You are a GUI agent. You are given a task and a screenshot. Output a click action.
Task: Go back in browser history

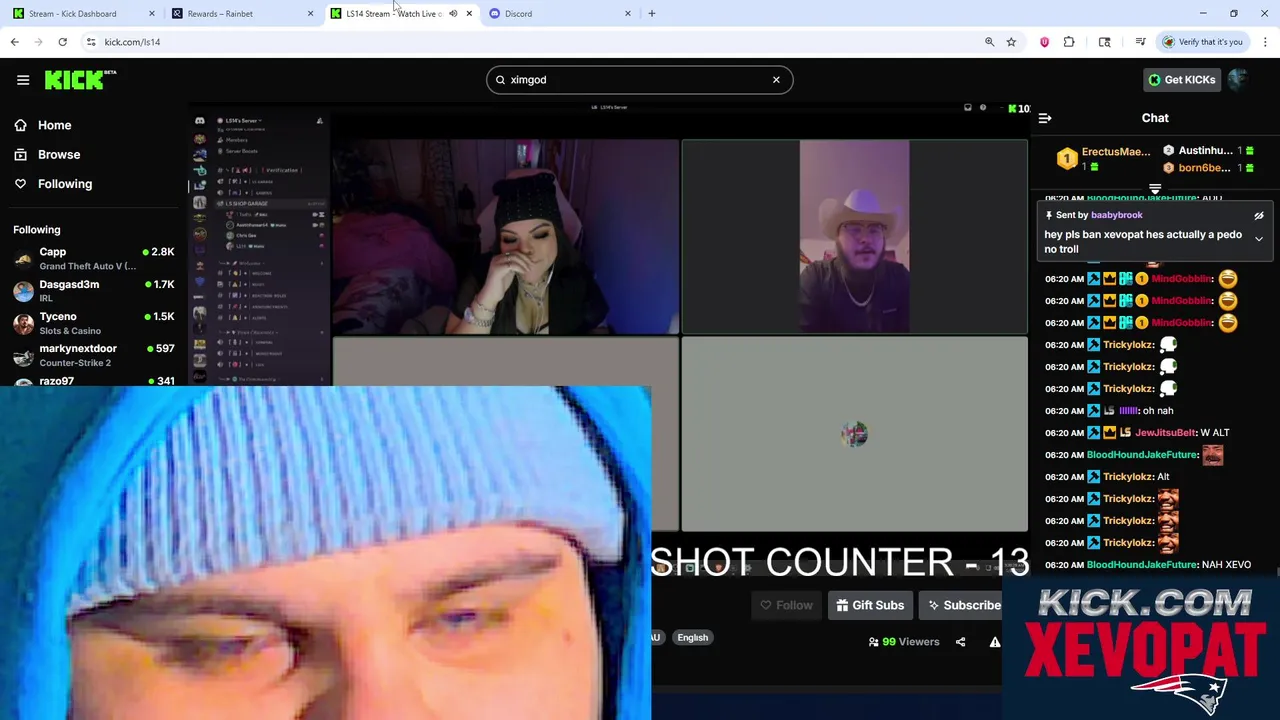[x=14, y=42]
